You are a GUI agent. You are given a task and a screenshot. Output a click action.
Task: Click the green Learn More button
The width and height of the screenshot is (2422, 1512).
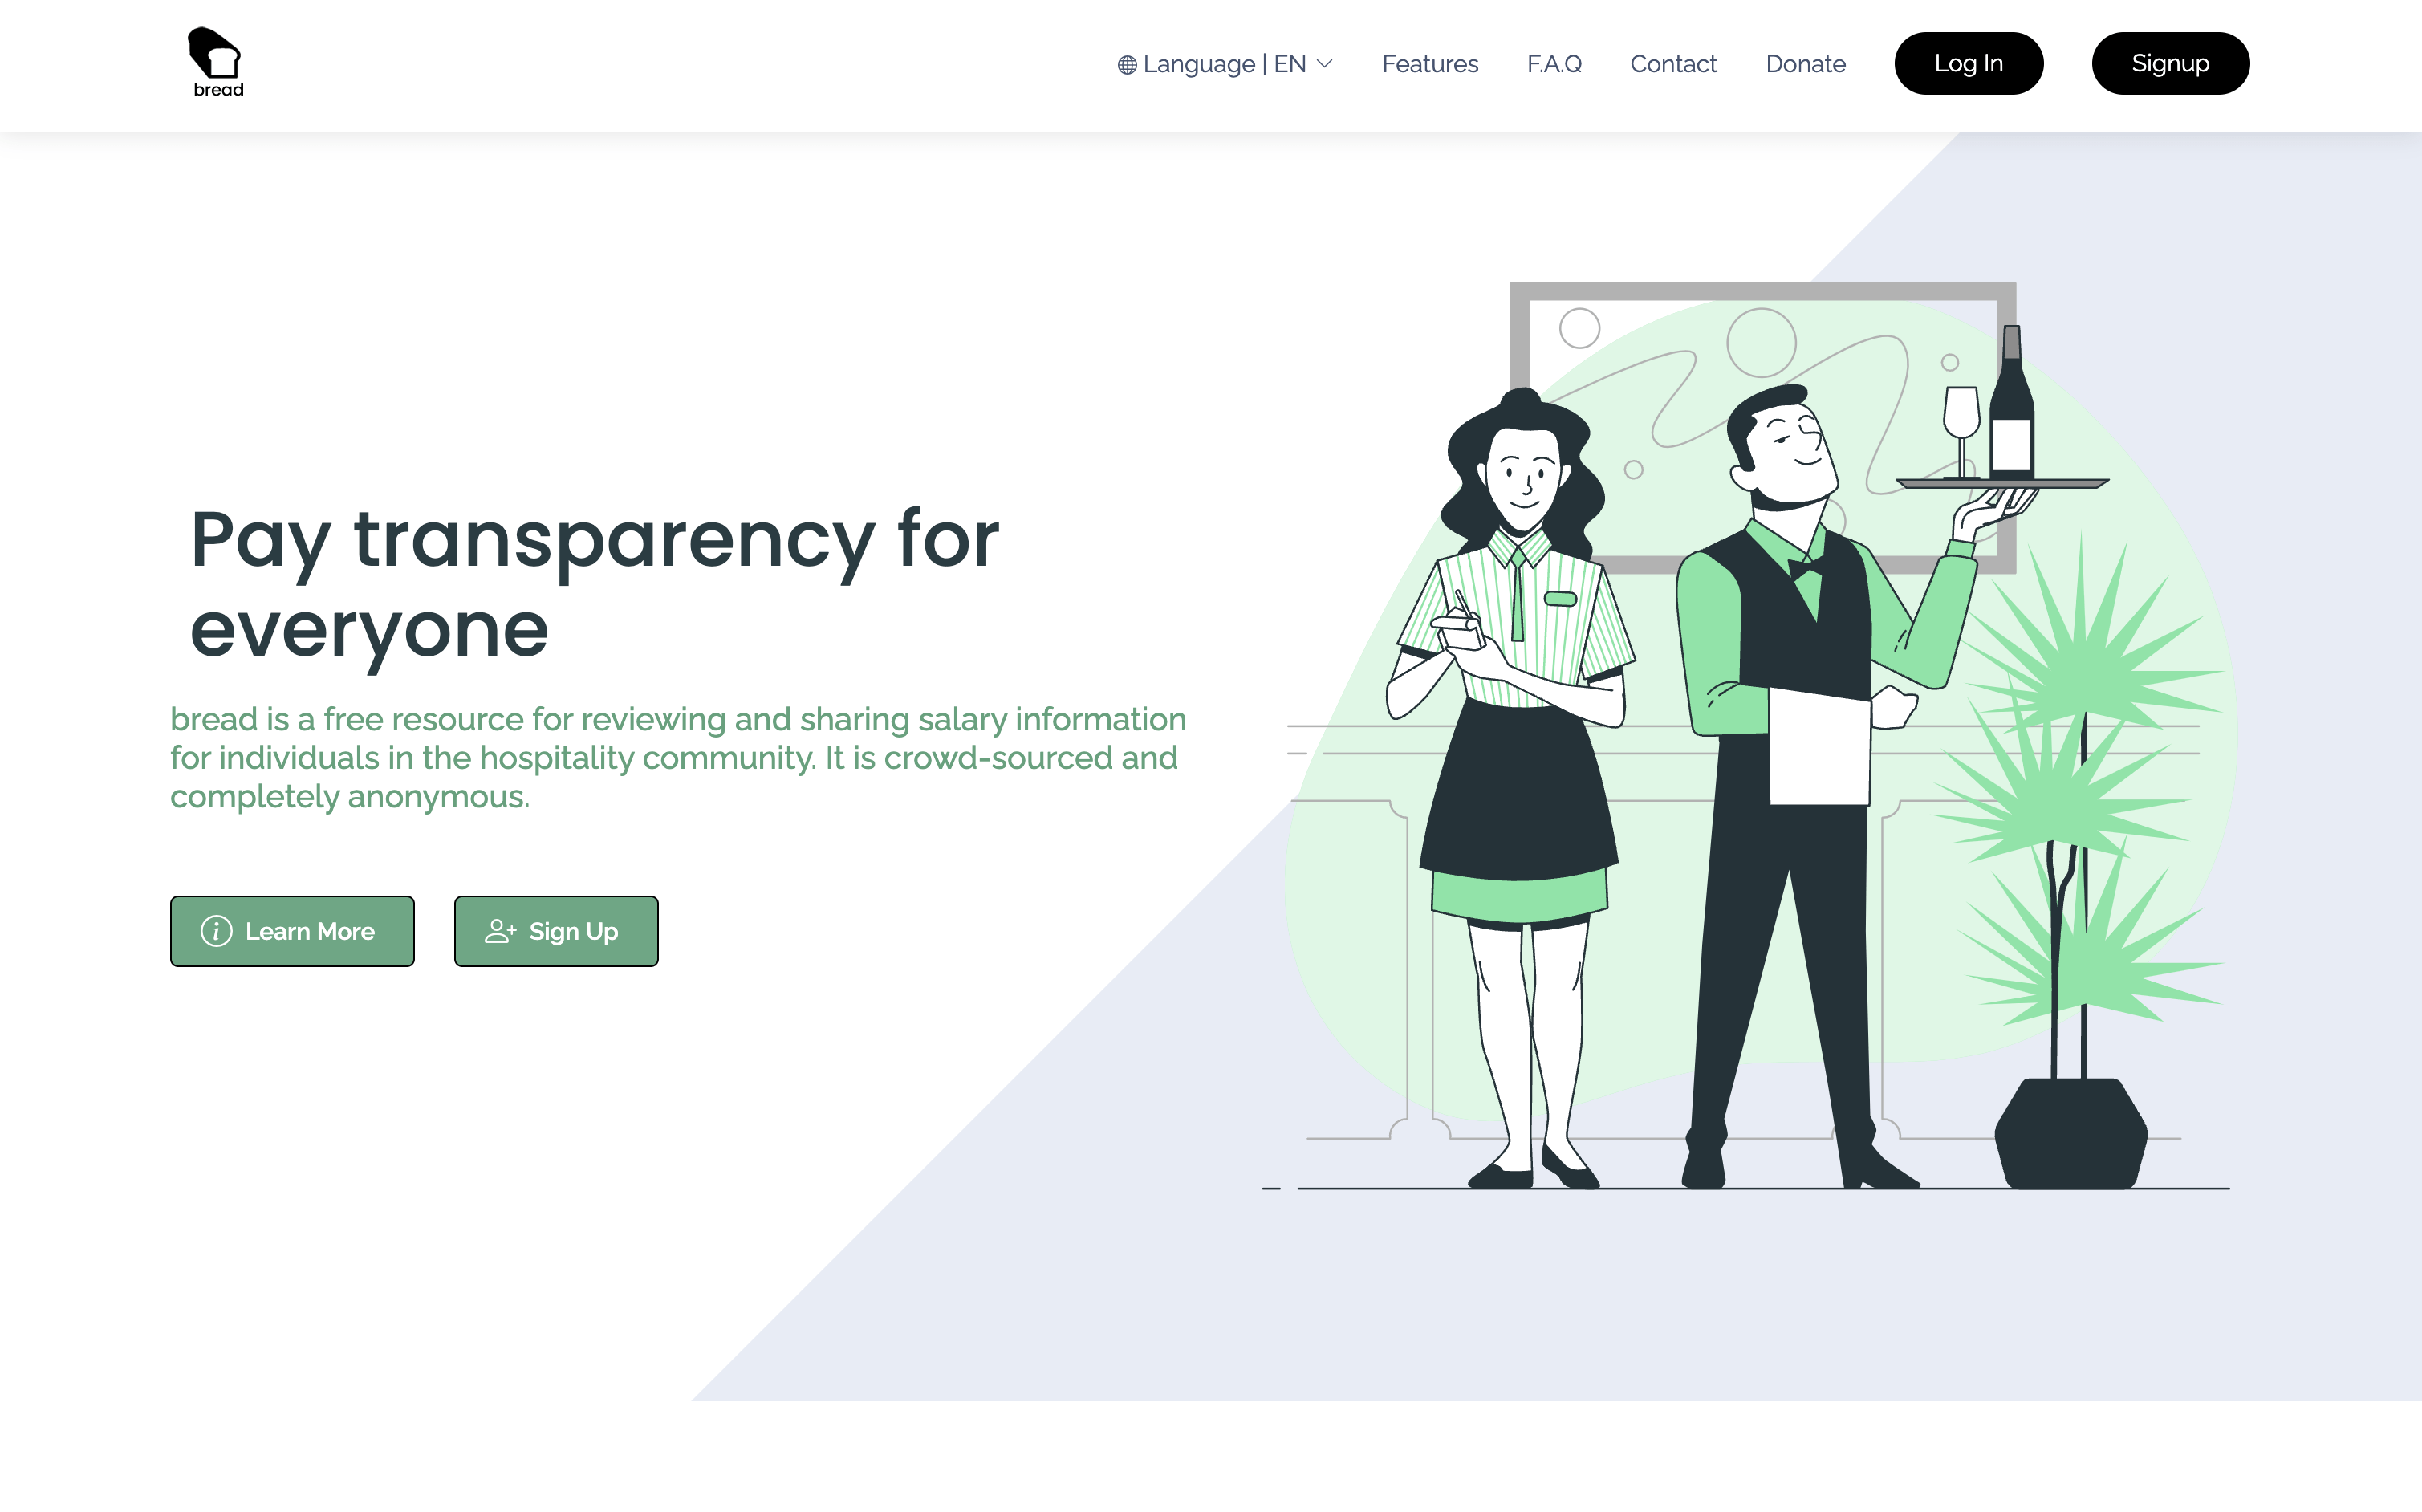point(293,930)
